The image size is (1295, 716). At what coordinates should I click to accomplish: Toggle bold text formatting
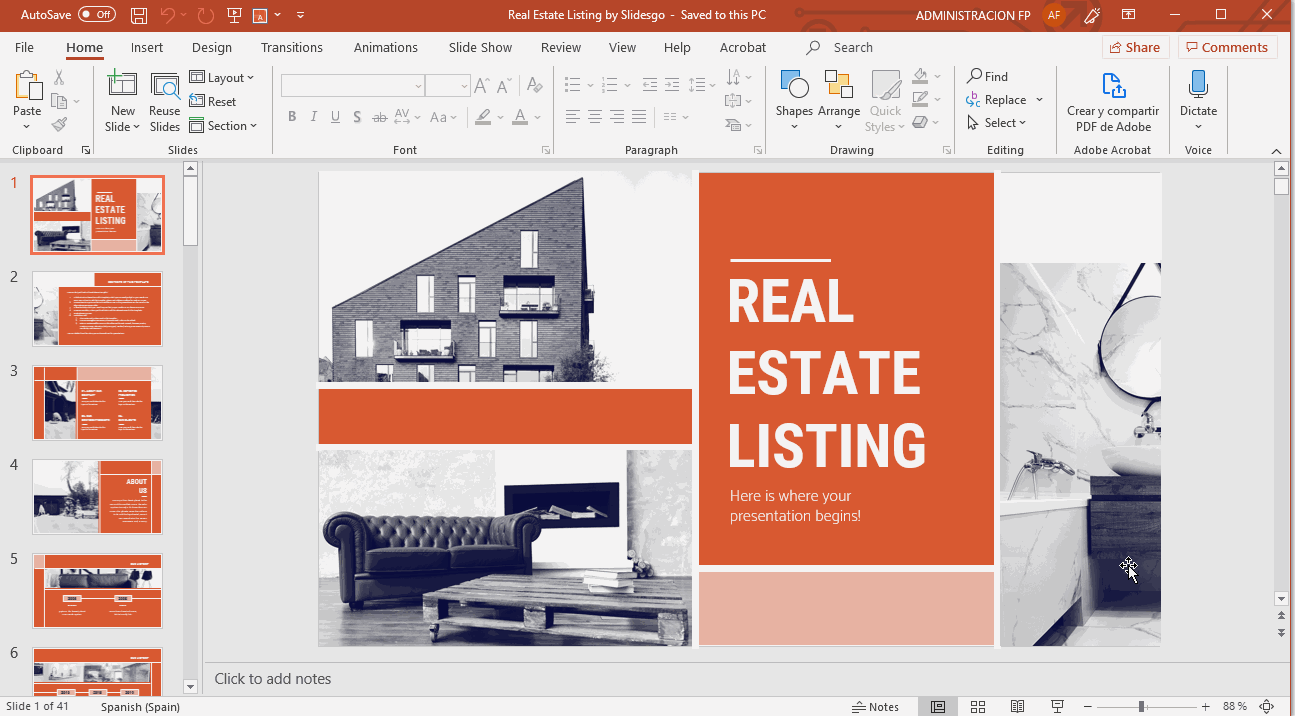pyautogui.click(x=292, y=117)
